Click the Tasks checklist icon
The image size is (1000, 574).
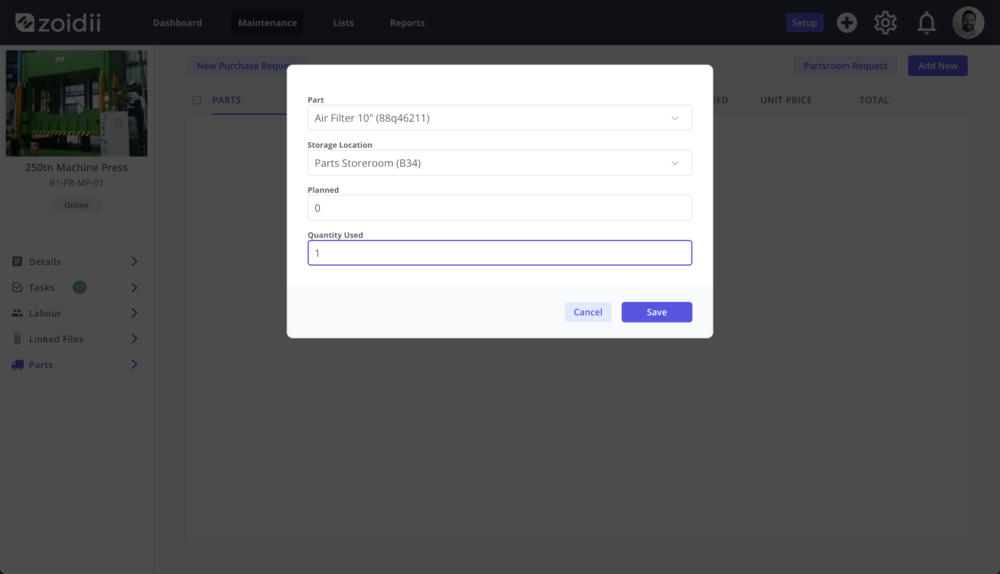17,288
